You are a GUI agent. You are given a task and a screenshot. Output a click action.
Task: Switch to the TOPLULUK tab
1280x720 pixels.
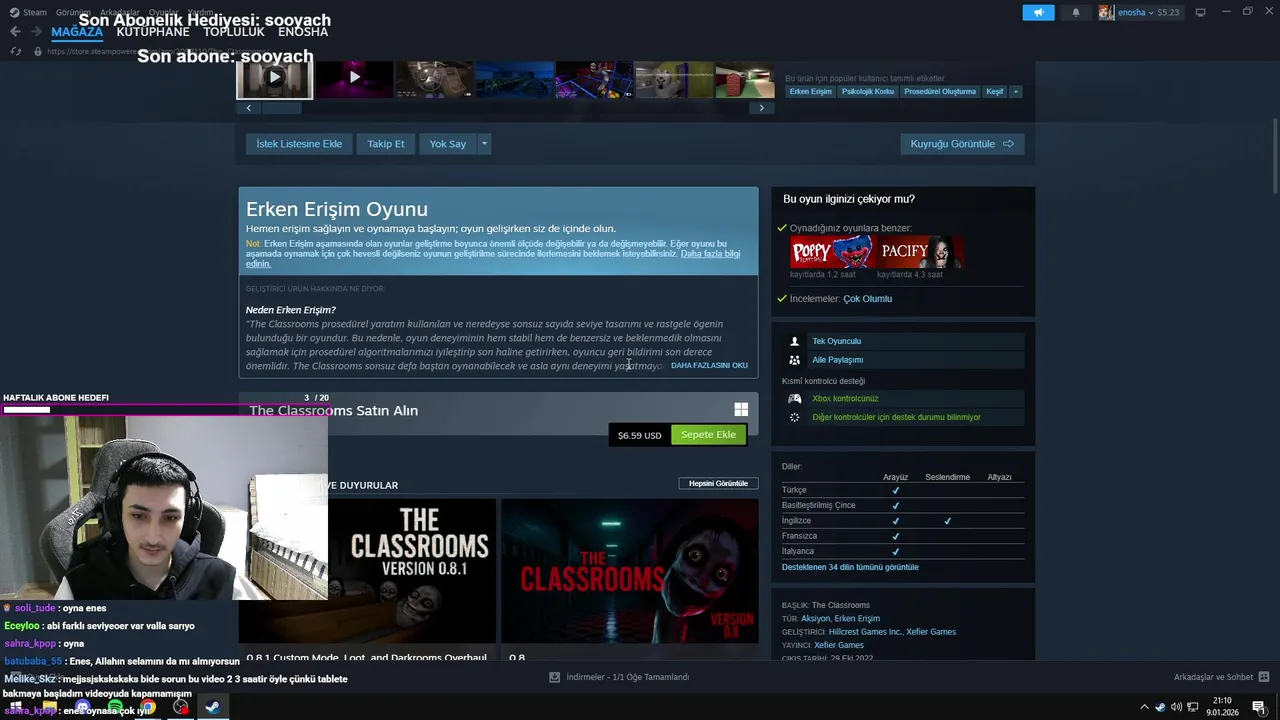coord(234,32)
